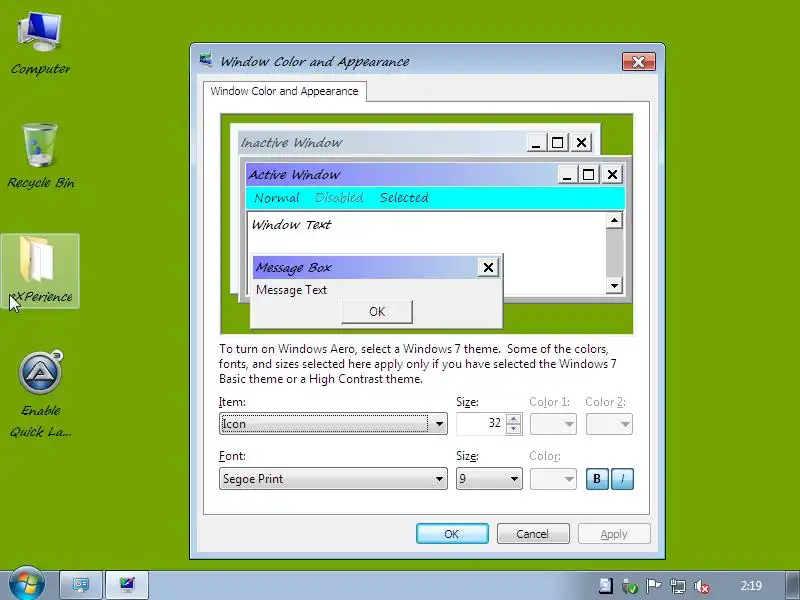Increase item size with up spinner arrow
The height and width of the screenshot is (600, 800).
[513, 419]
